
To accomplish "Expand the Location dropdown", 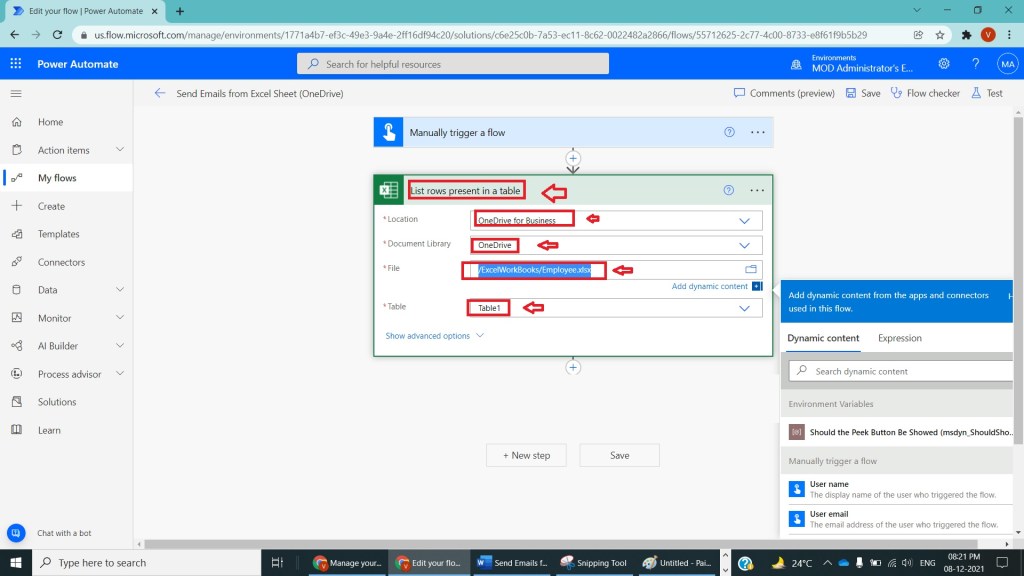I will point(744,220).
